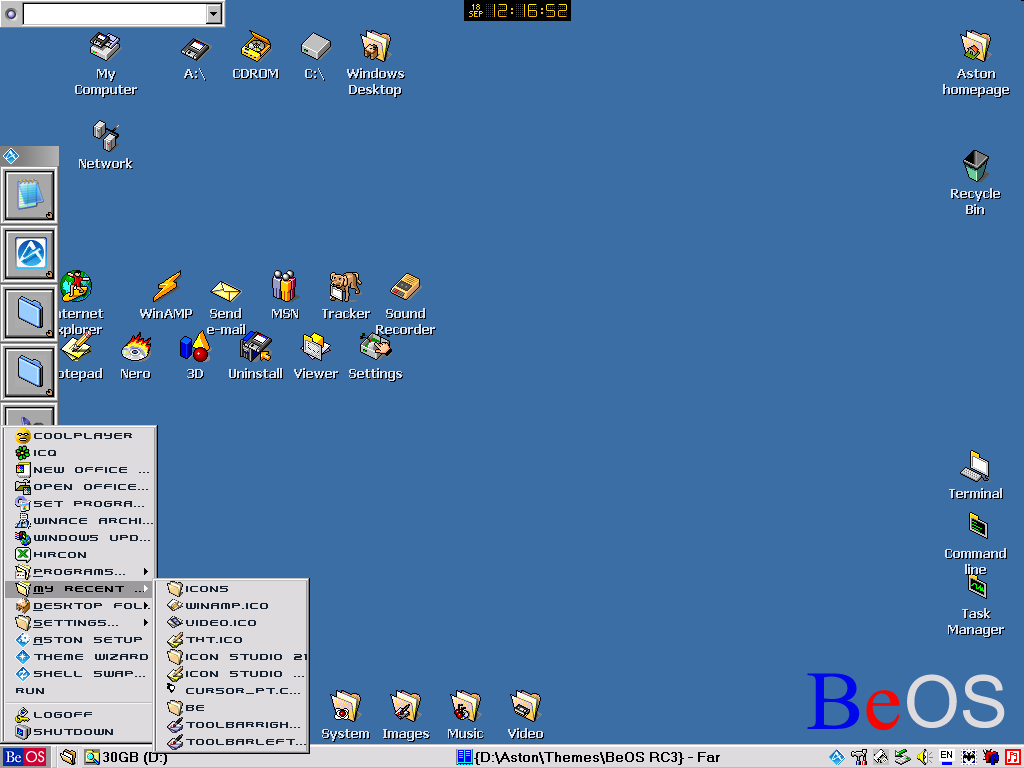Viewport: 1024px width, 768px height.
Task: Open the Tracker icon
Action: (345, 295)
